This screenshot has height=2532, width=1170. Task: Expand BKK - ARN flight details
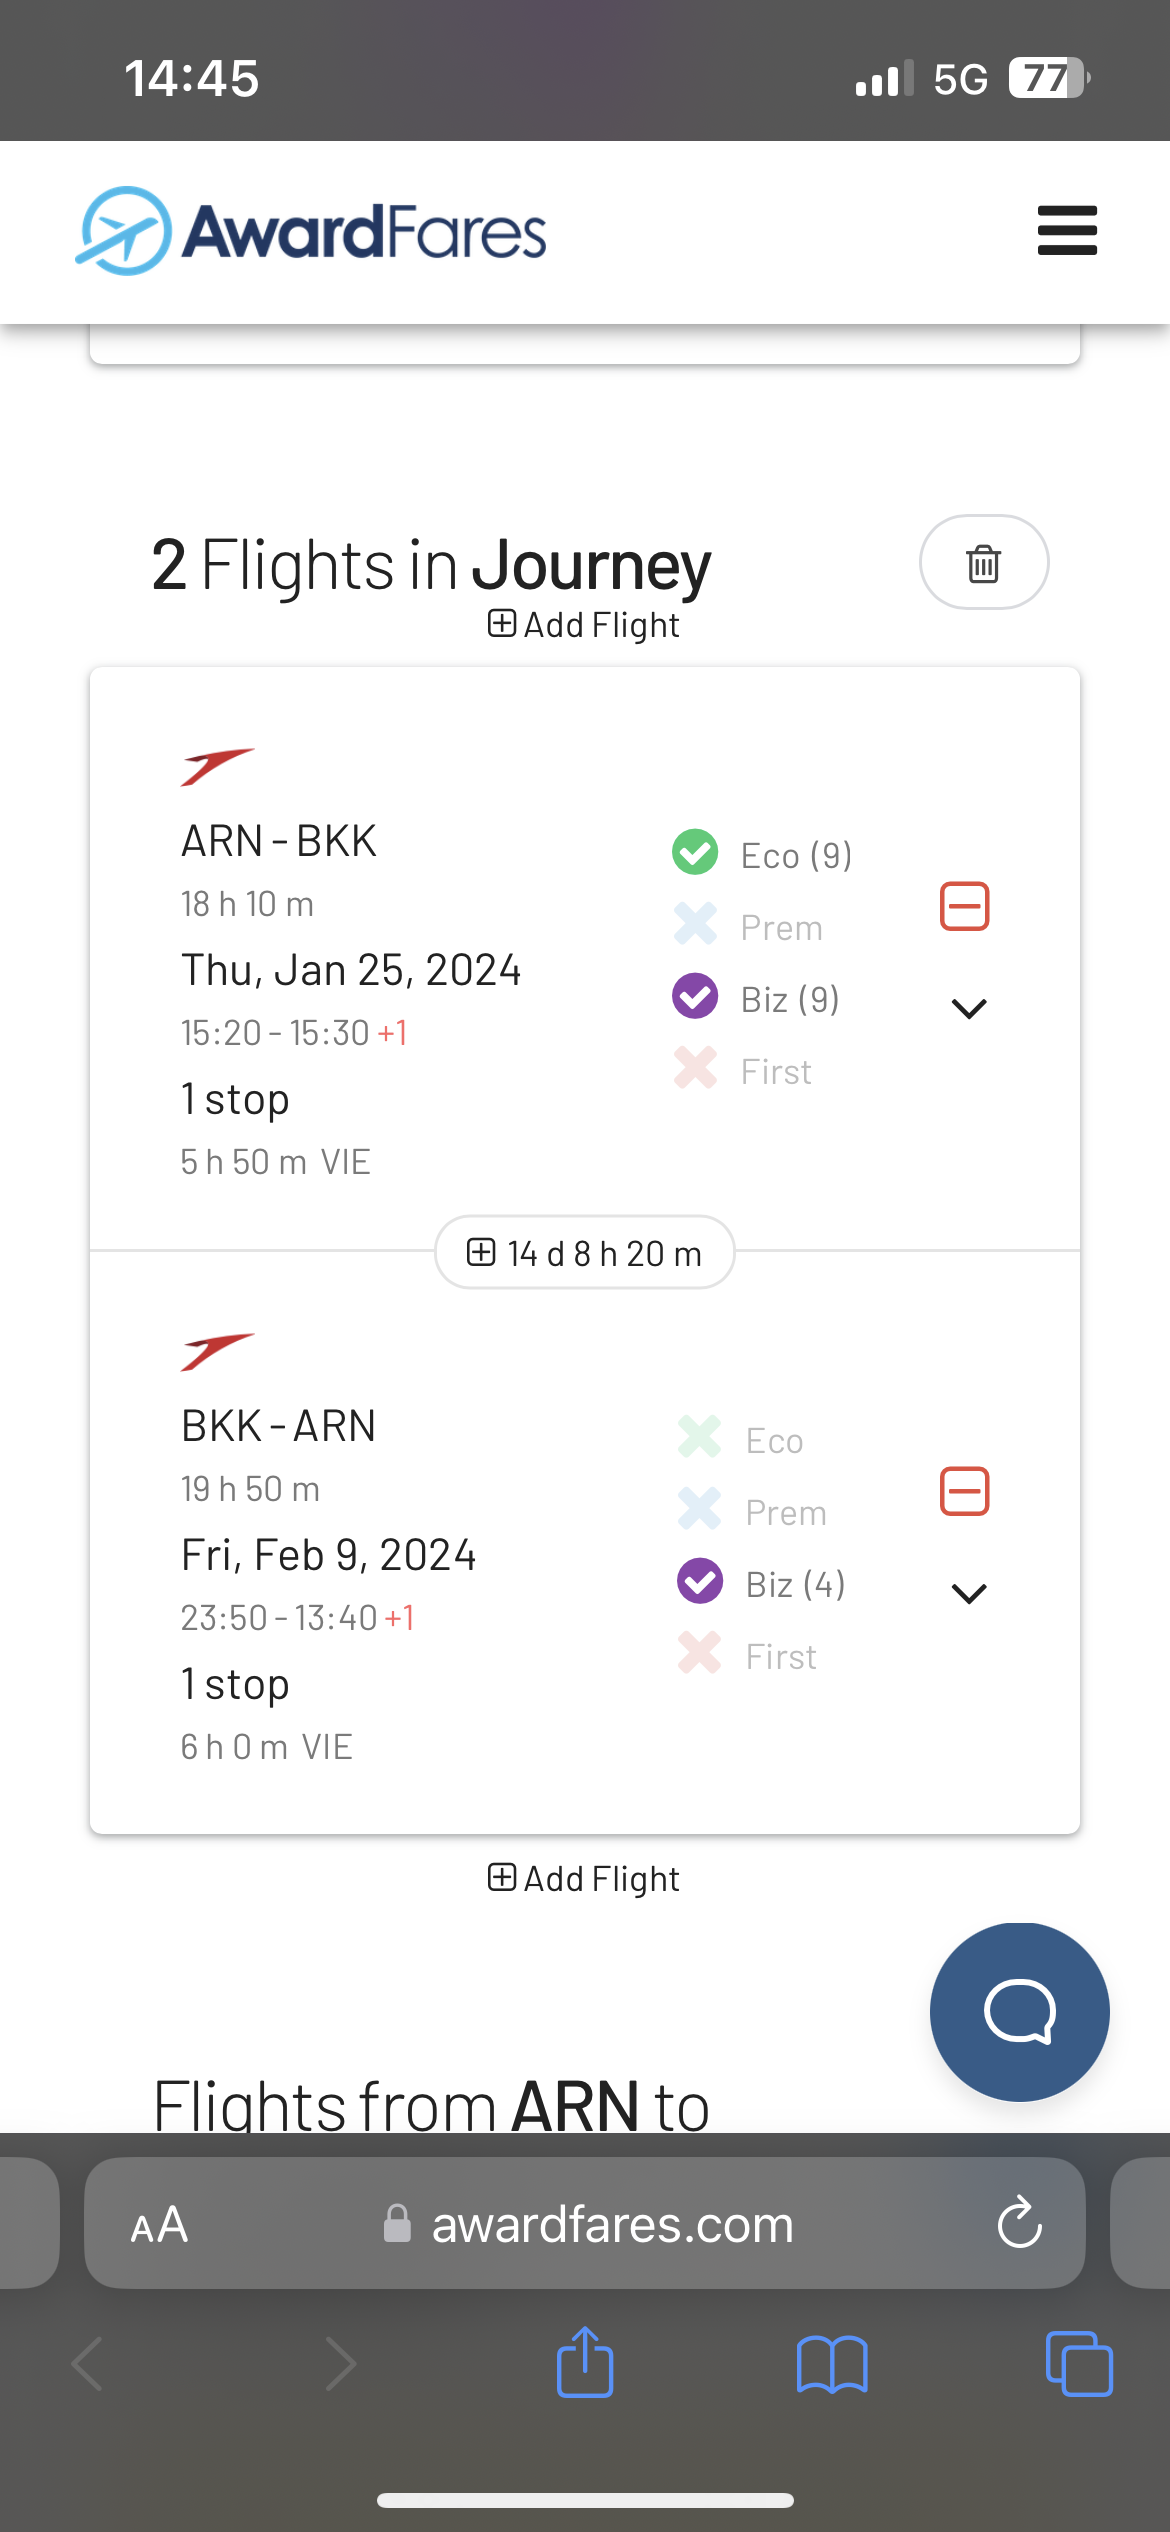(x=969, y=1593)
